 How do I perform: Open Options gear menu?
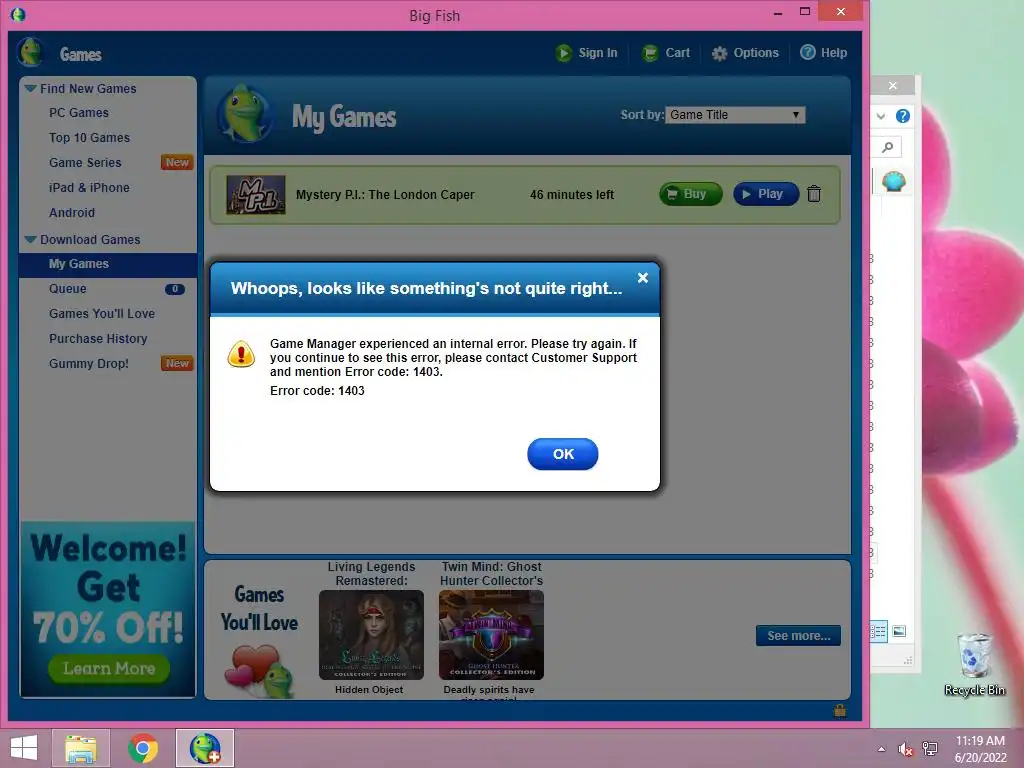coord(745,53)
